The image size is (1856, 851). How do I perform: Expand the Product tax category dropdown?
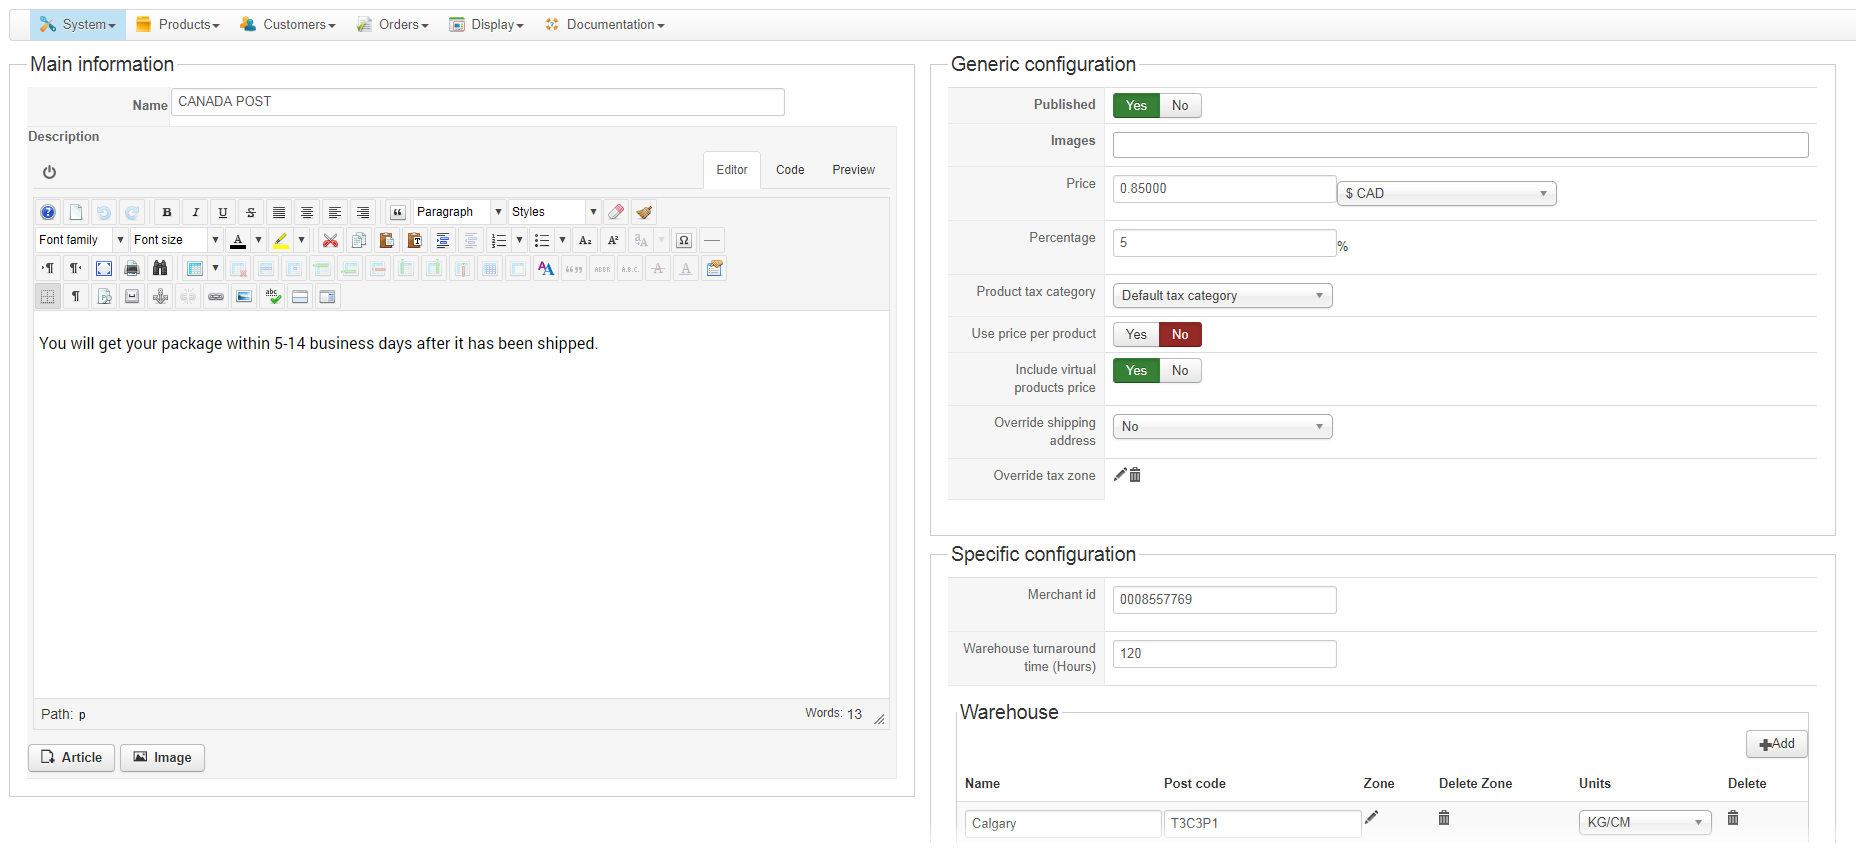tap(1222, 296)
